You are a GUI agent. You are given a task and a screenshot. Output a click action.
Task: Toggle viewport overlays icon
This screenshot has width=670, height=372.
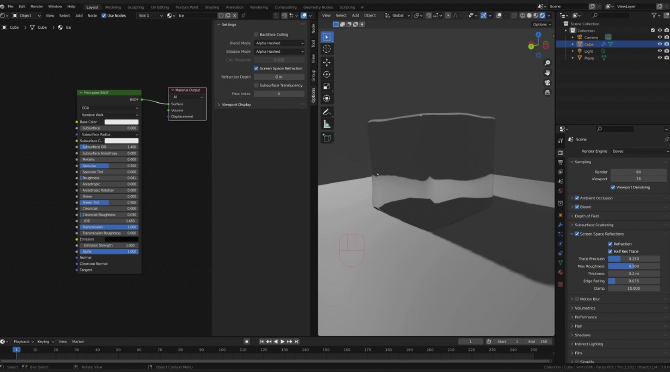[499, 15]
